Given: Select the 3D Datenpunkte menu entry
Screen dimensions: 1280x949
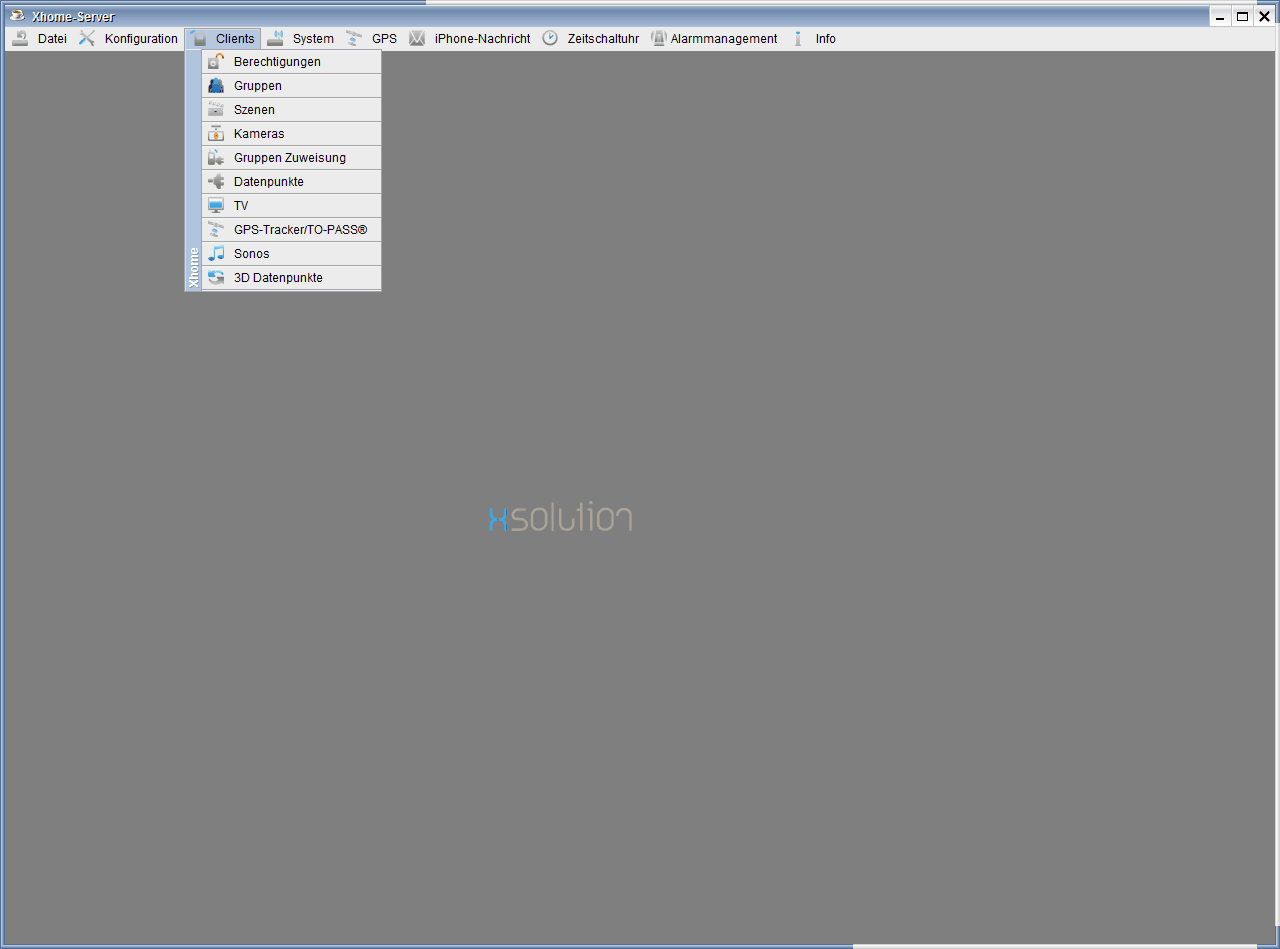Looking at the screenshot, I should (278, 278).
